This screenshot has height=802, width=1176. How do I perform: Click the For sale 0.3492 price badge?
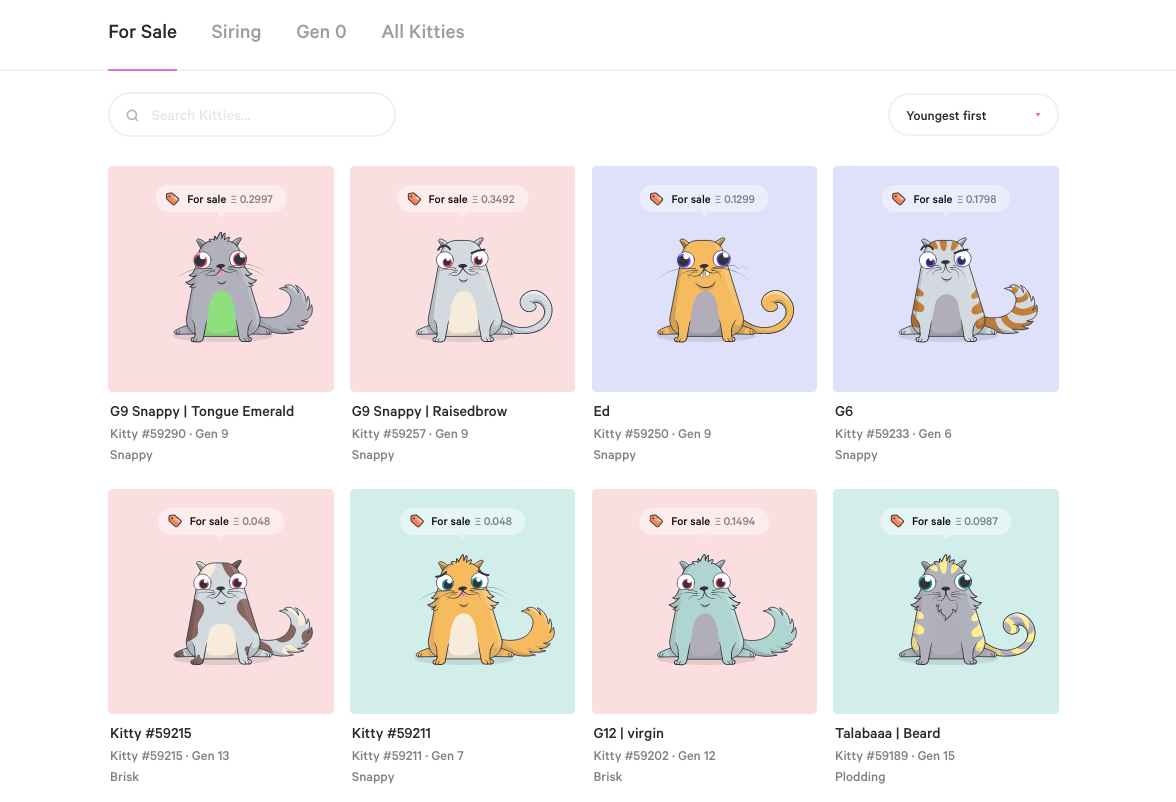[463, 199]
